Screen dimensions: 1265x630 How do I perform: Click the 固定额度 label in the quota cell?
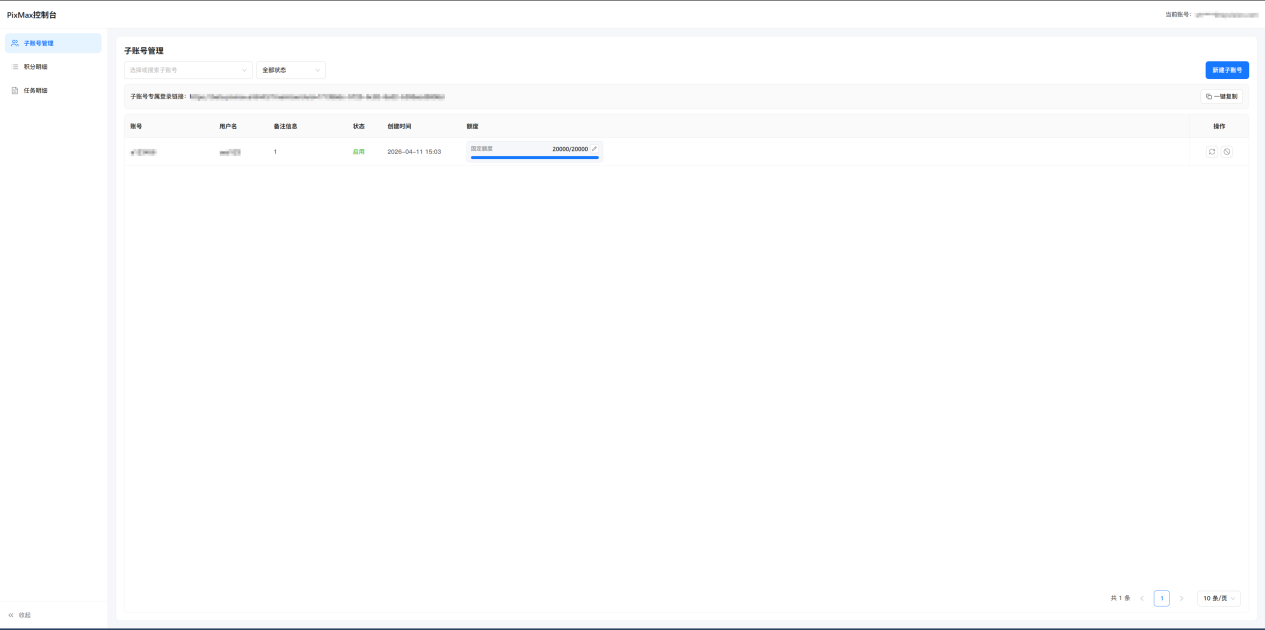(482, 149)
